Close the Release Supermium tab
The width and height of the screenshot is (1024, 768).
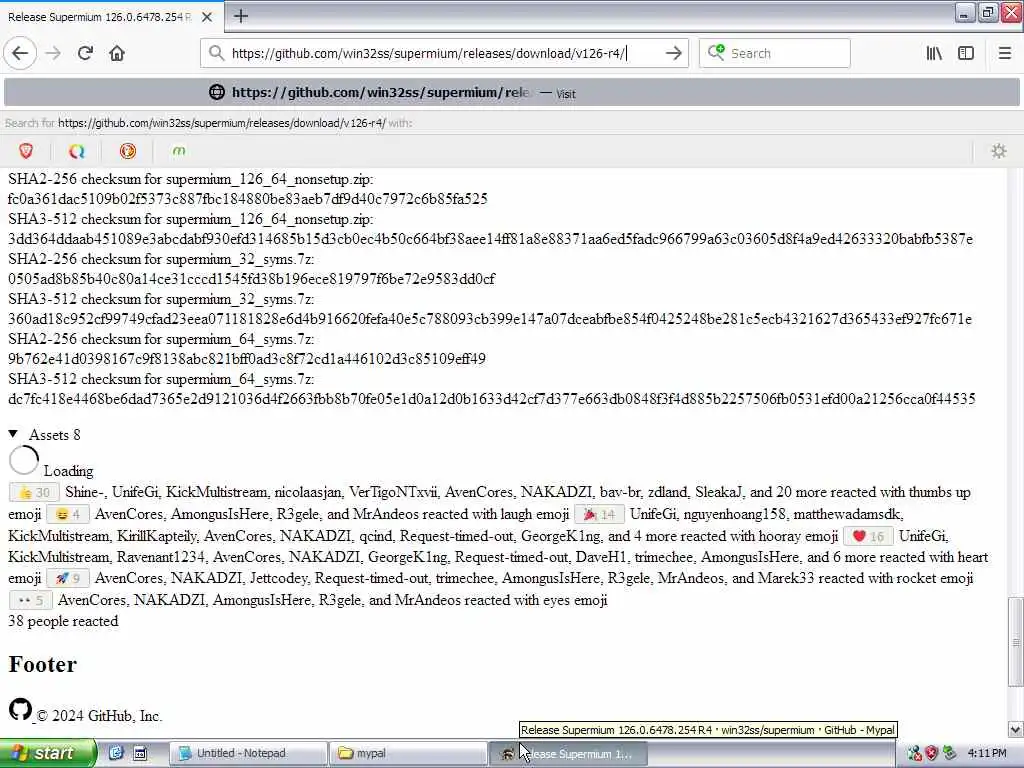pyautogui.click(x=207, y=17)
